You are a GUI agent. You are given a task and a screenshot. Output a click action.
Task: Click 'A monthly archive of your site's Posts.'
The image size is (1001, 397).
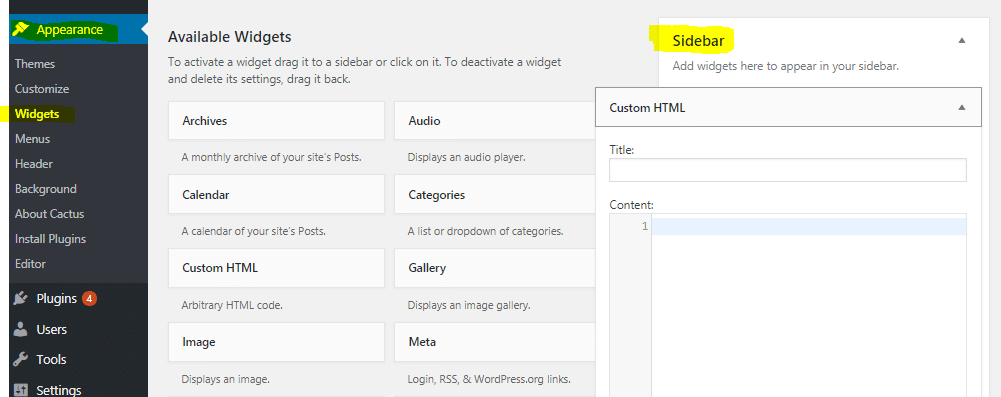271,157
